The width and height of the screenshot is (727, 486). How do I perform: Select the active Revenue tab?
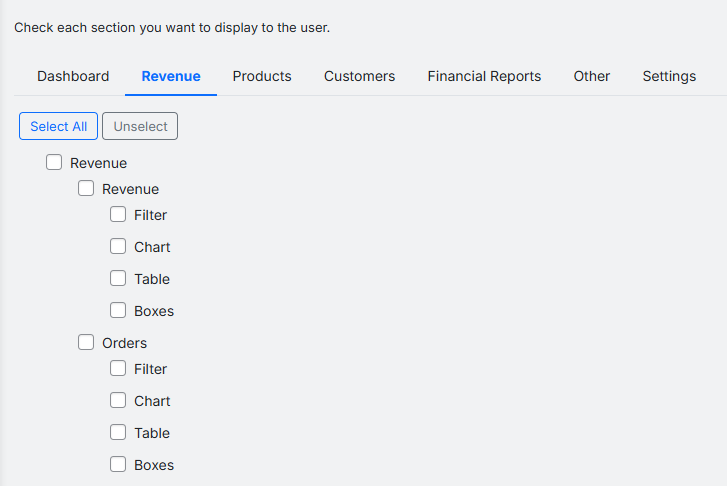pyautogui.click(x=171, y=76)
